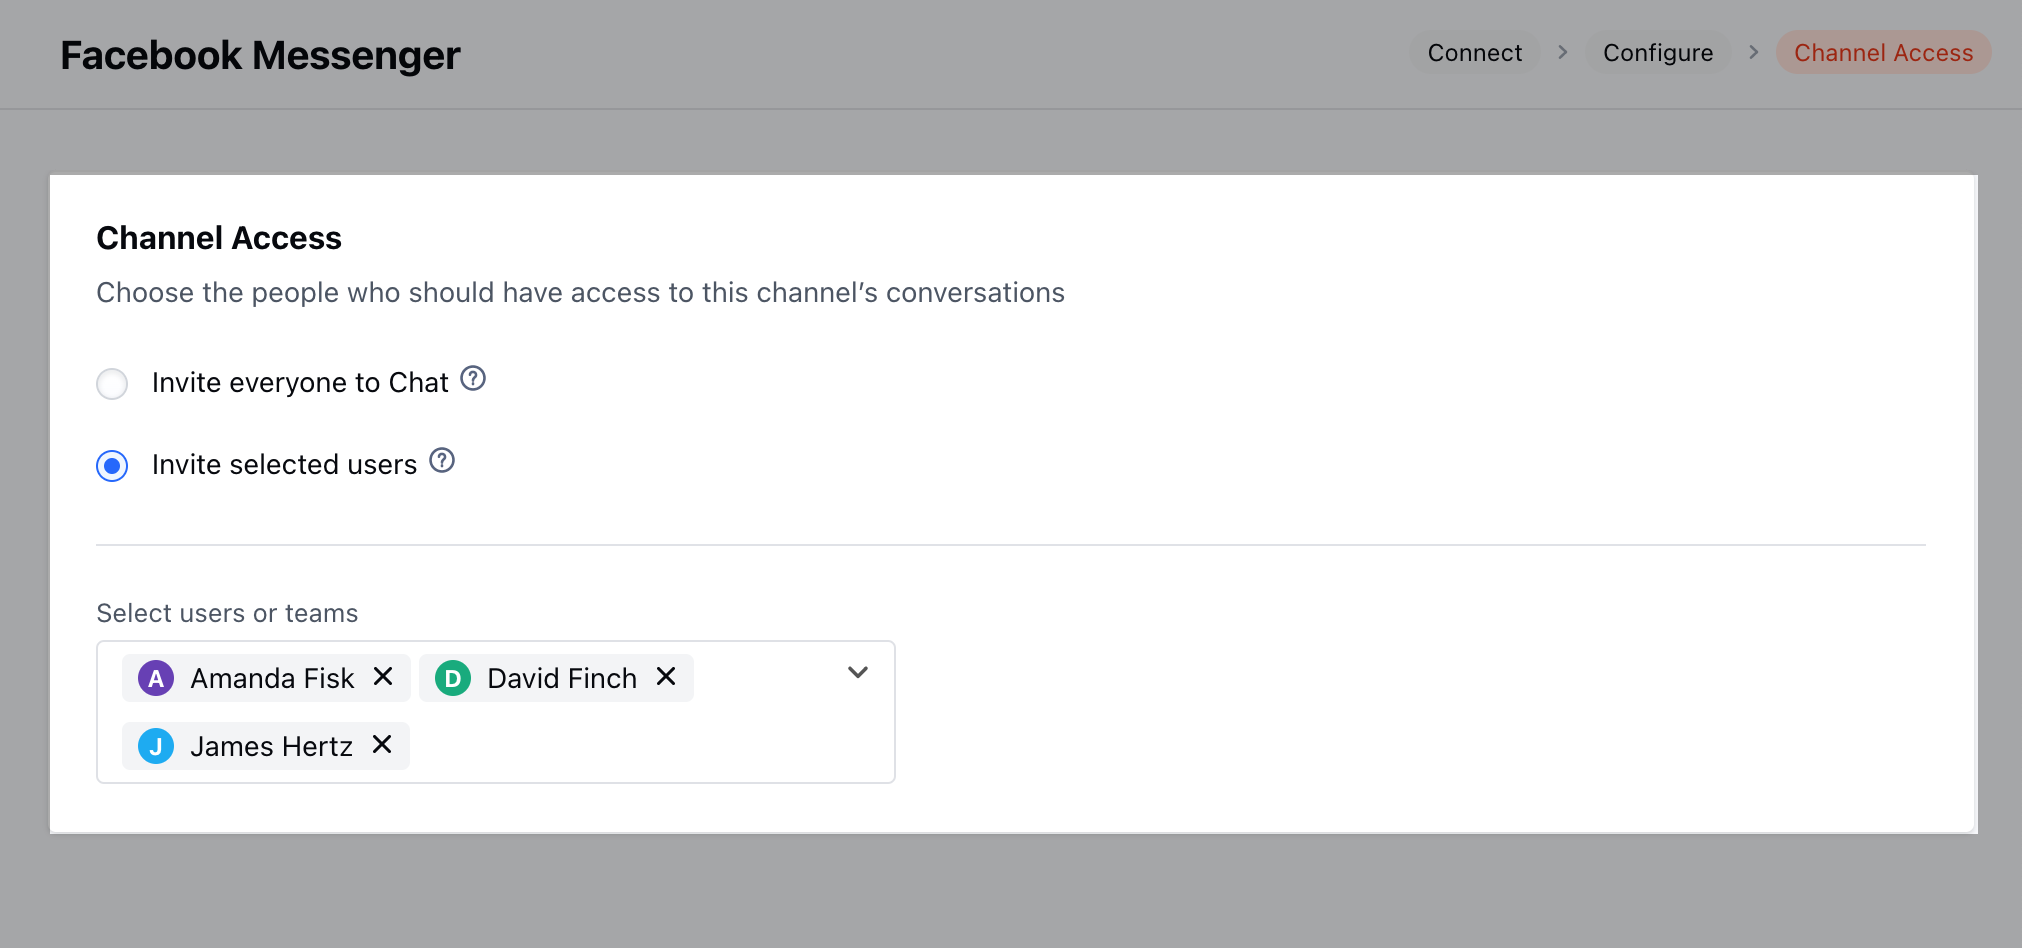Go to the Connect step
The image size is (2022, 948).
tap(1475, 53)
